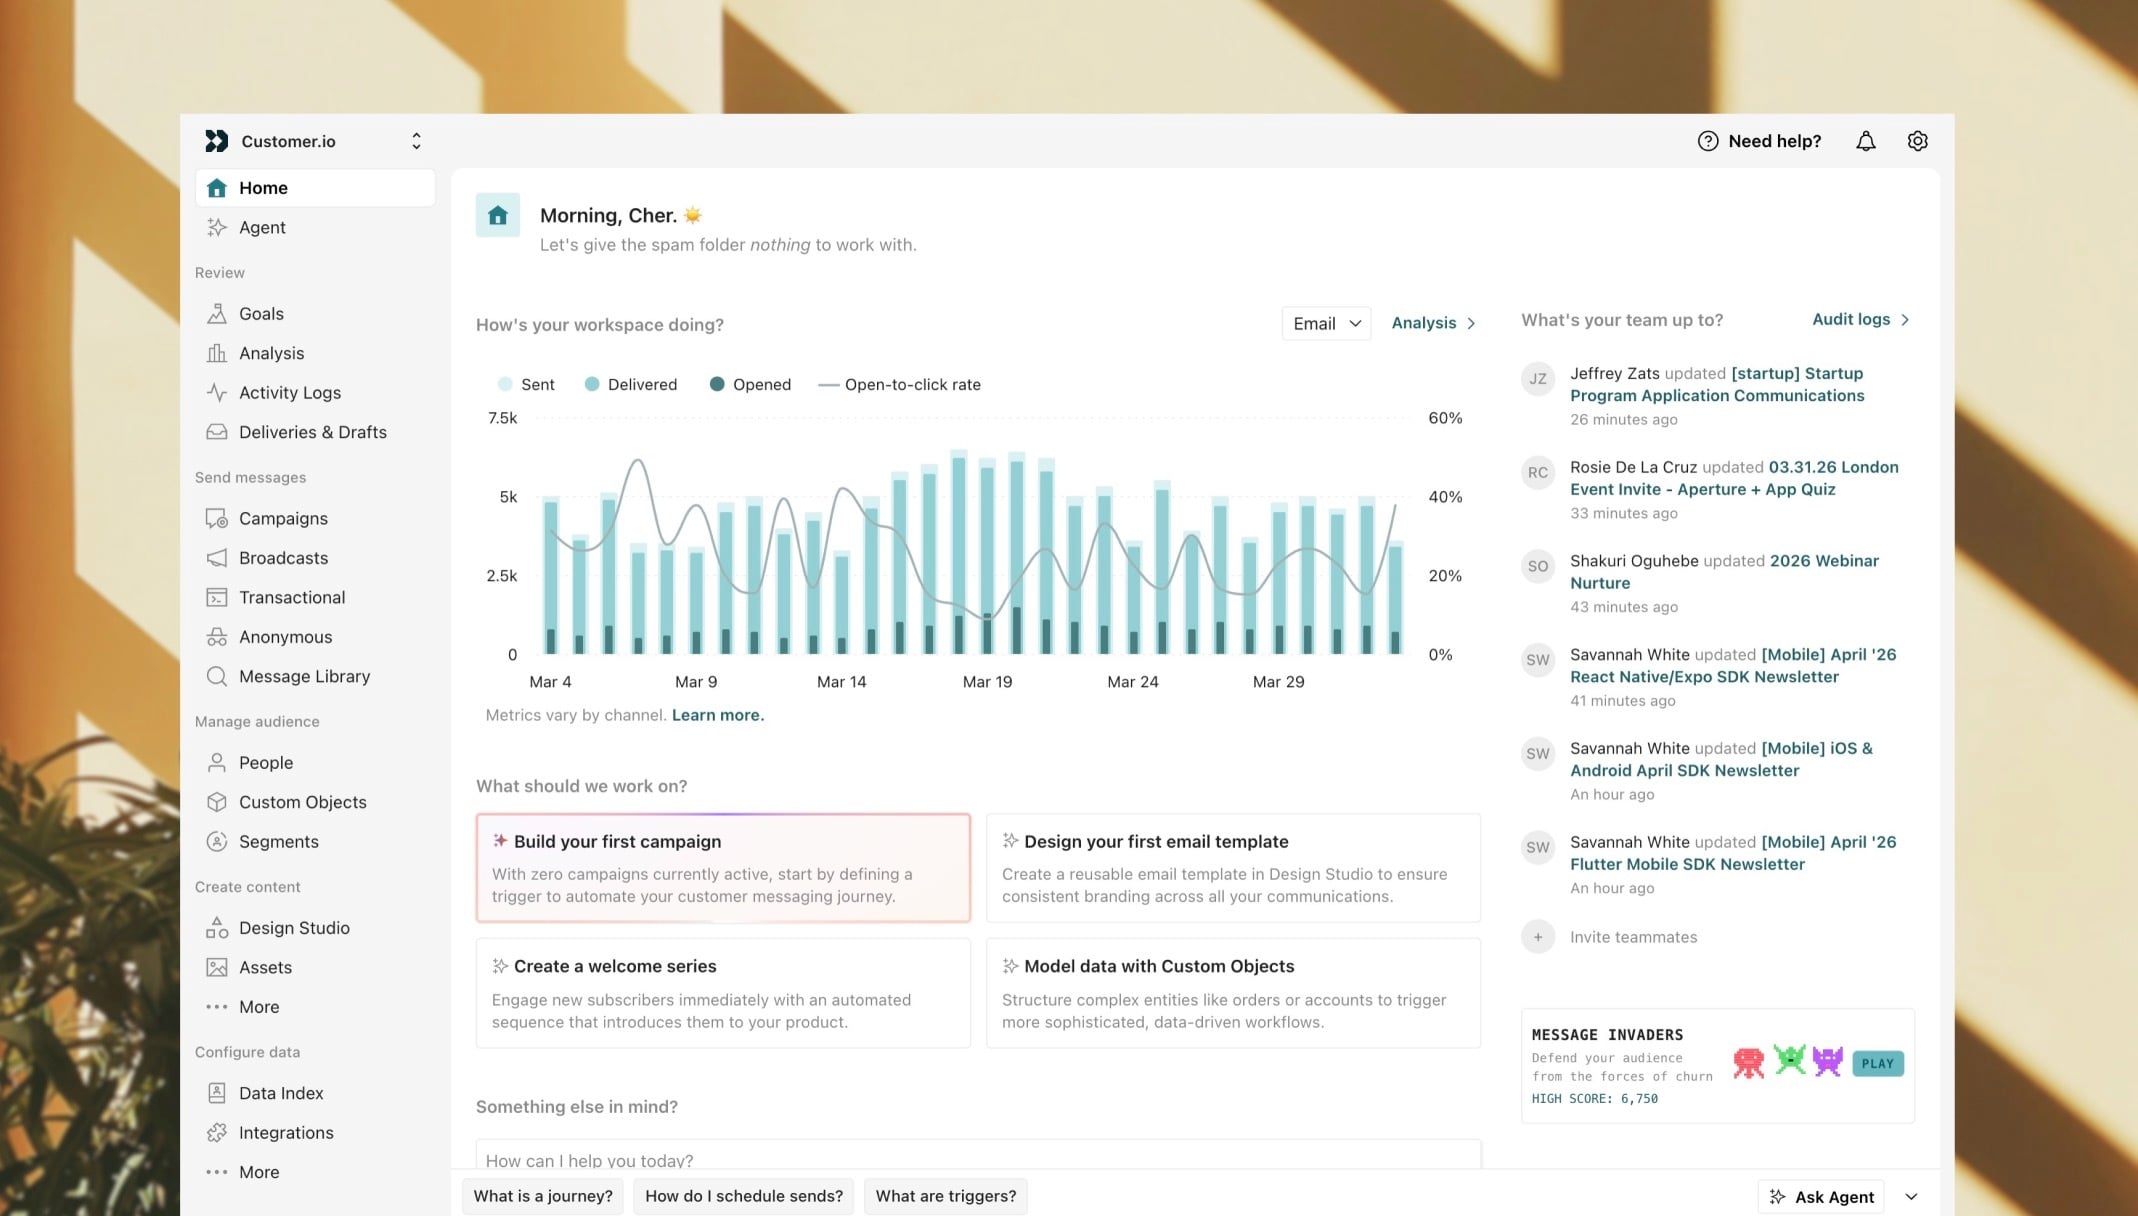Click the Anonymous icon in sidebar
The image size is (2138, 1216).
(216, 637)
